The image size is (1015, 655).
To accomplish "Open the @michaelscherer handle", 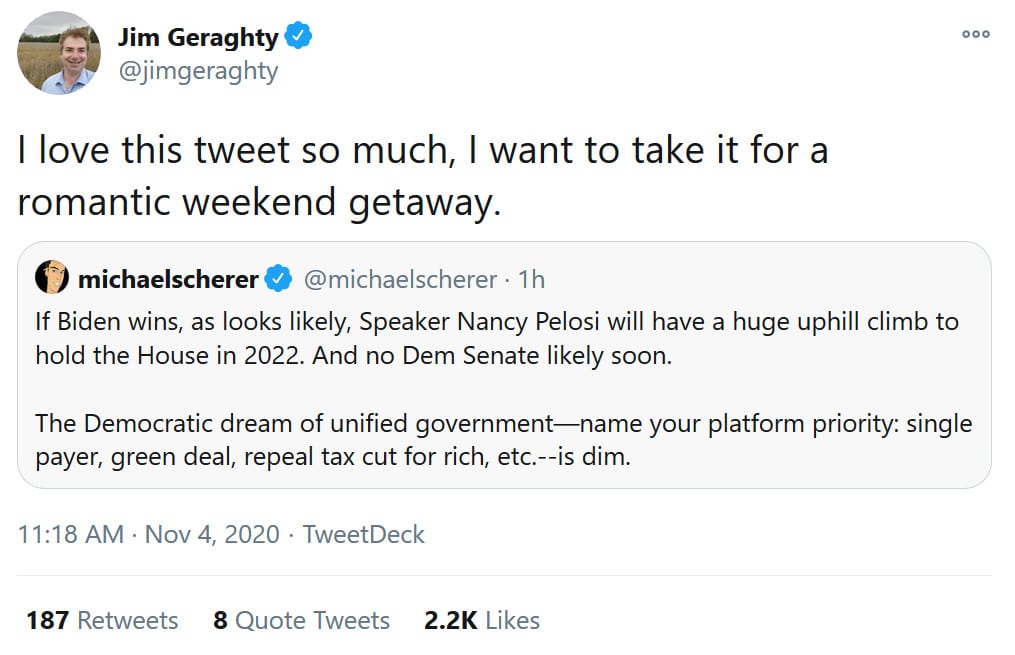I will [399, 279].
